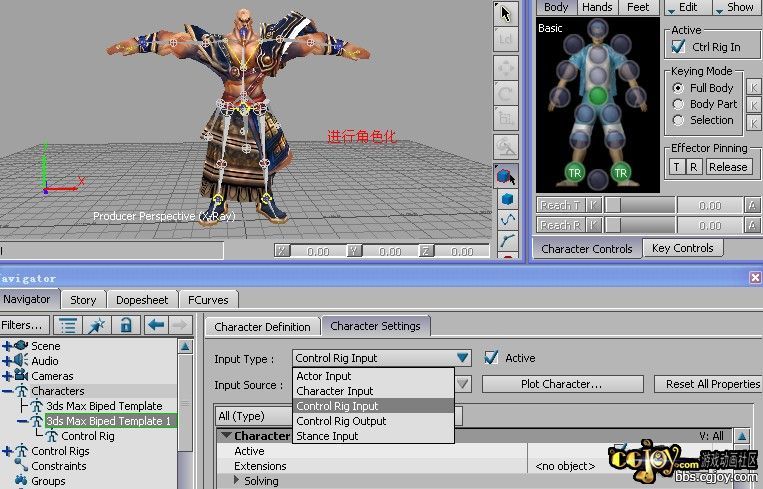
Task: Select Body Part keying mode
Action: (x=678, y=104)
